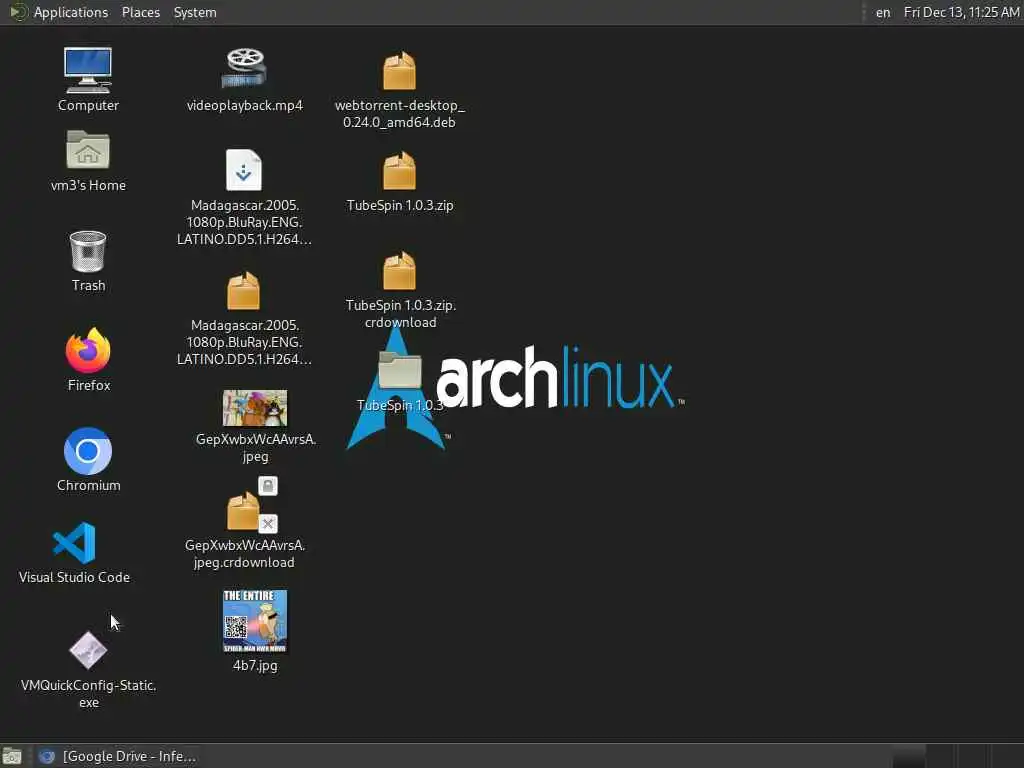Open the clock showing Fri Dec 13
This screenshot has width=1024, height=768.
tap(961, 12)
